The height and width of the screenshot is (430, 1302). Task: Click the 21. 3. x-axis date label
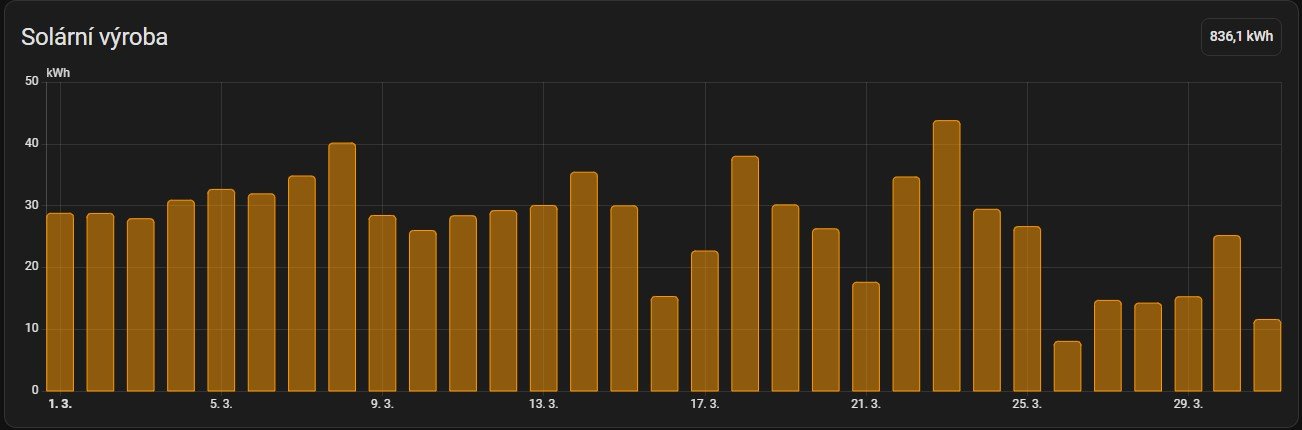tap(865, 404)
